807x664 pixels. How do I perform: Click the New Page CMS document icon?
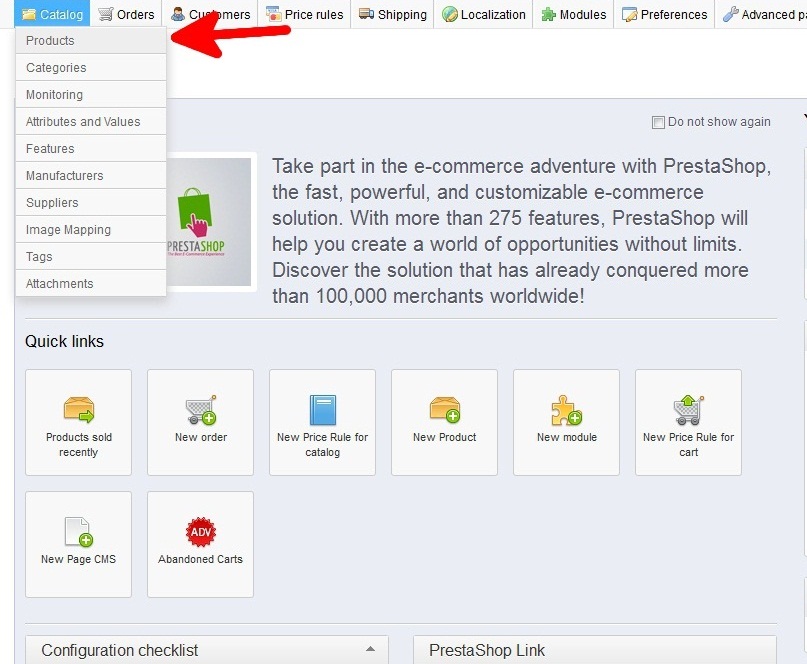click(x=79, y=532)
